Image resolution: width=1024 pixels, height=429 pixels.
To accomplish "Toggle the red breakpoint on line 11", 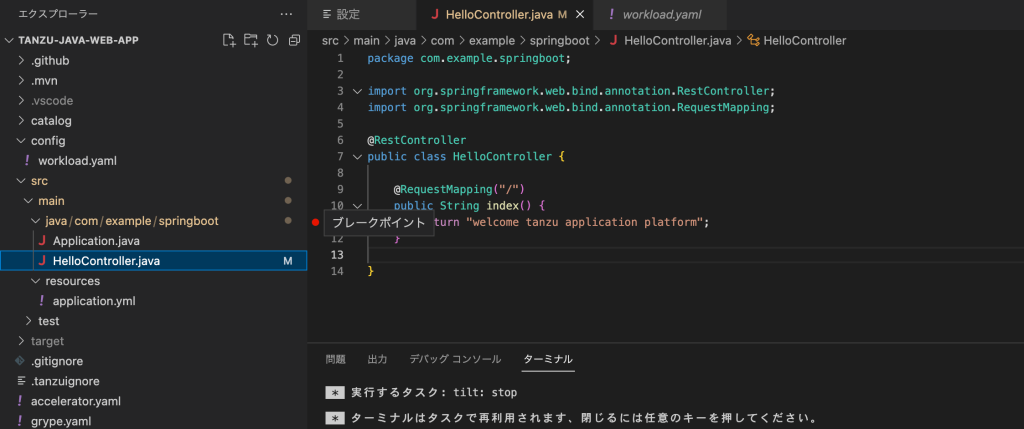I will (316, 222).
